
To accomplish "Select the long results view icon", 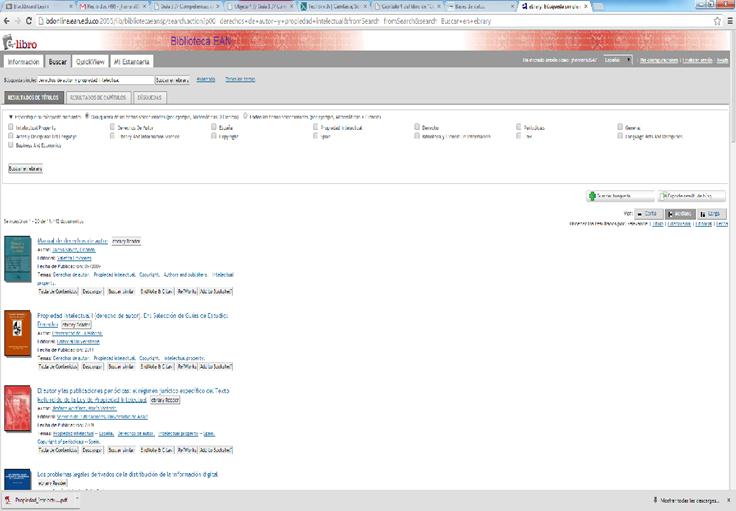I will (x=704, y=214).
